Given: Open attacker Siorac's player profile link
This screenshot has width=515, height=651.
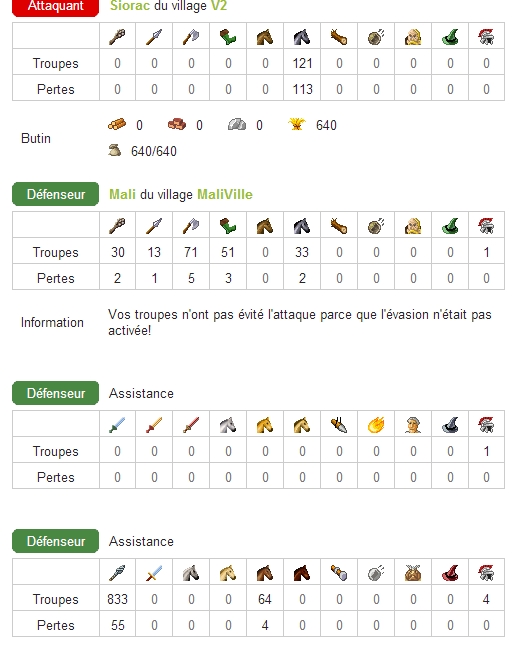Looking at the screenshot, I should tap(130, 6).
